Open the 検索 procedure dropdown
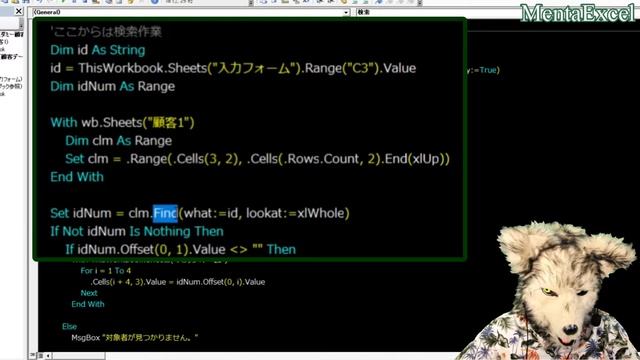640x360 pixels. click(x=498, y=12)
